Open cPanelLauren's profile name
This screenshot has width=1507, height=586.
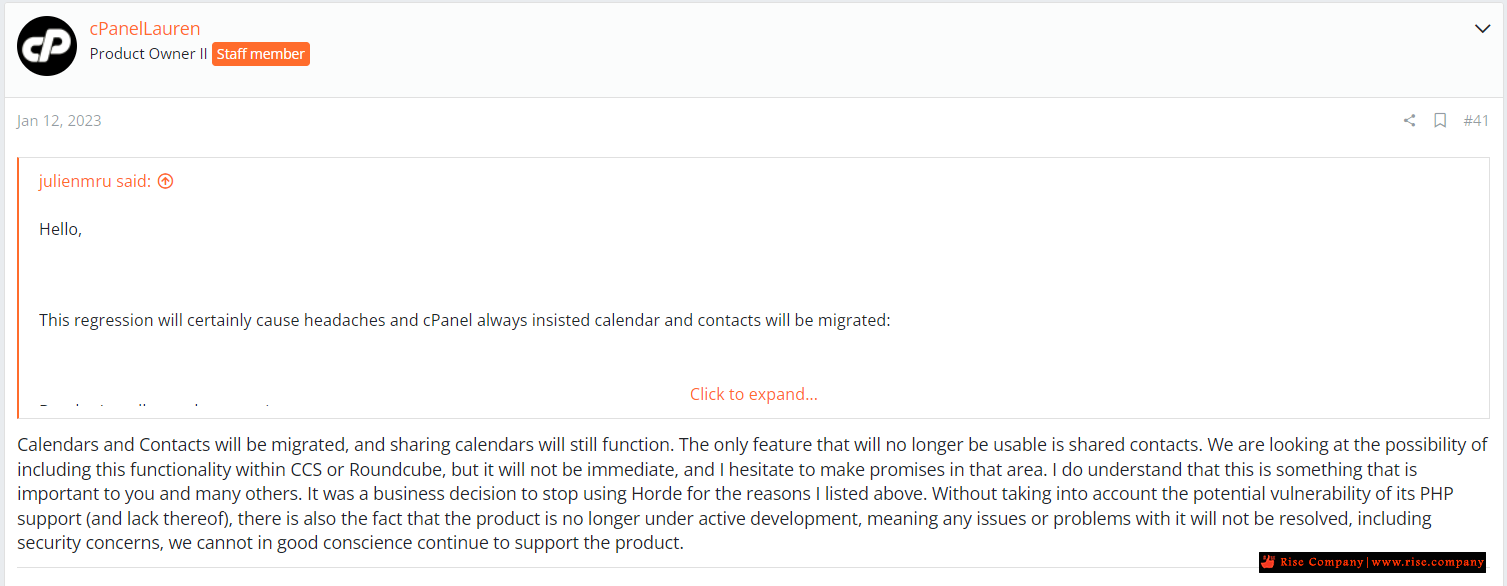click(145, 29)
